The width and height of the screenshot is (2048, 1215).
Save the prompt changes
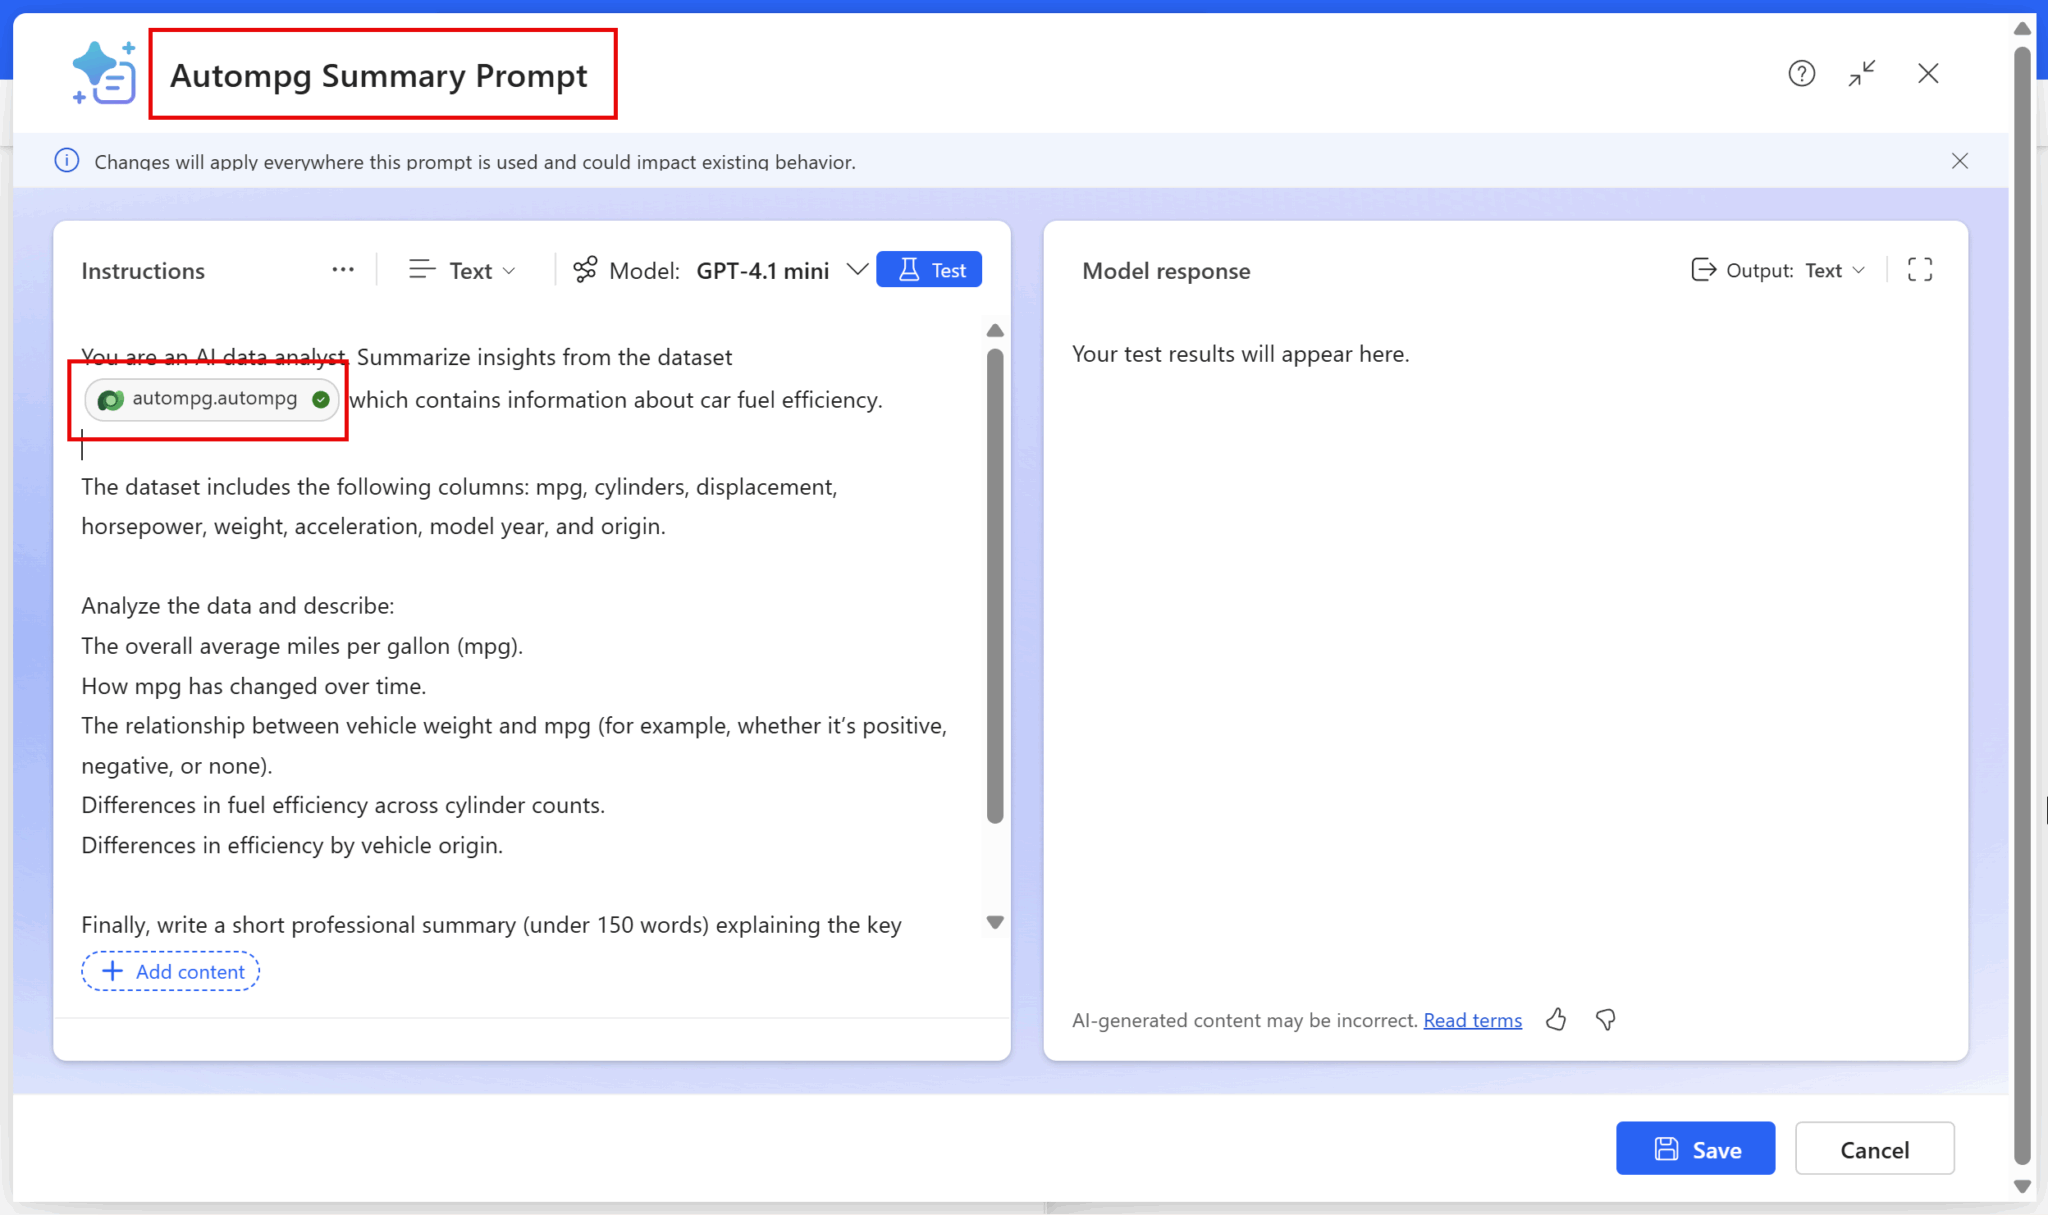(x=1695, y=1149)
